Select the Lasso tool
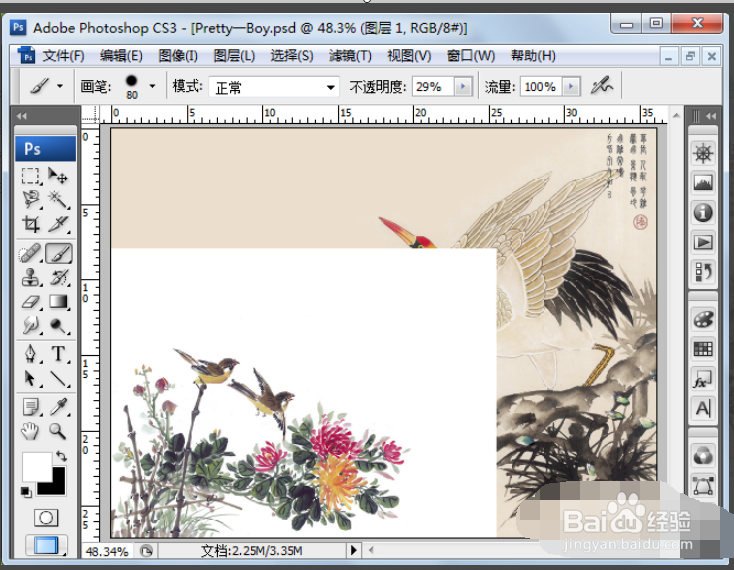This screenshot has height=570, width=734. pos(31,199)
